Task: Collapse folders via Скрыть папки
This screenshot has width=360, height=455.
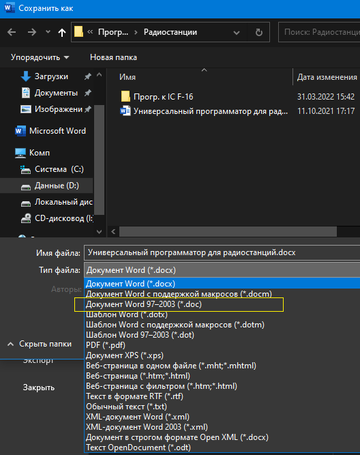Action: [40, 344]
